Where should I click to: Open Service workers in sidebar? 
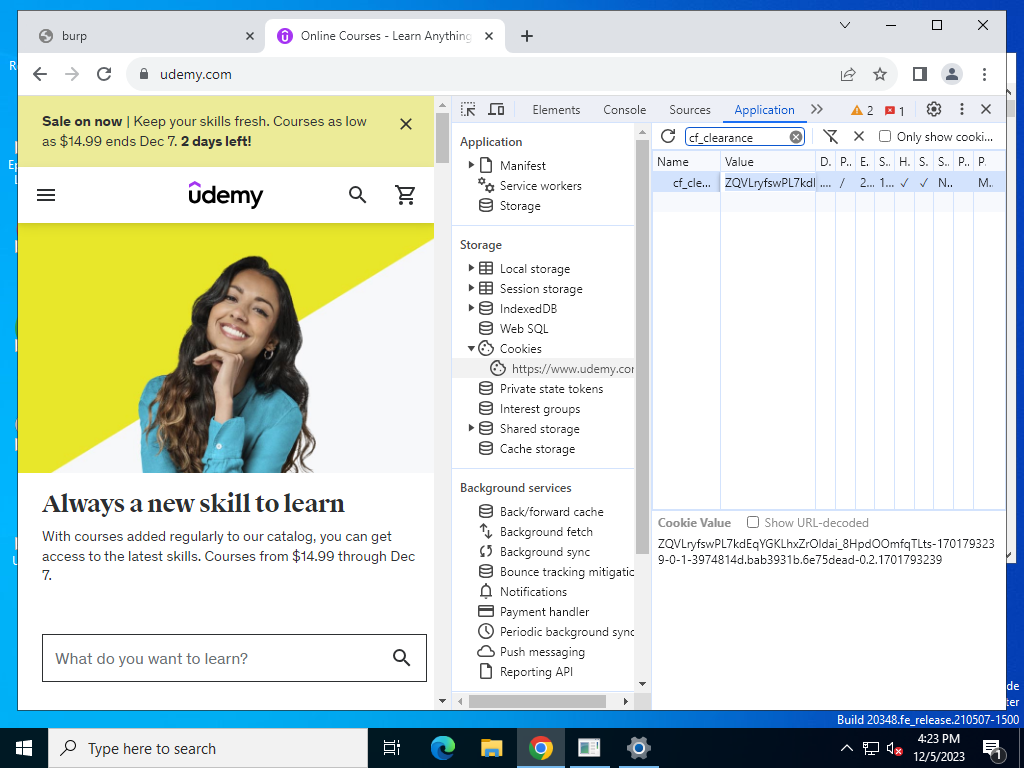coord(540,185)
